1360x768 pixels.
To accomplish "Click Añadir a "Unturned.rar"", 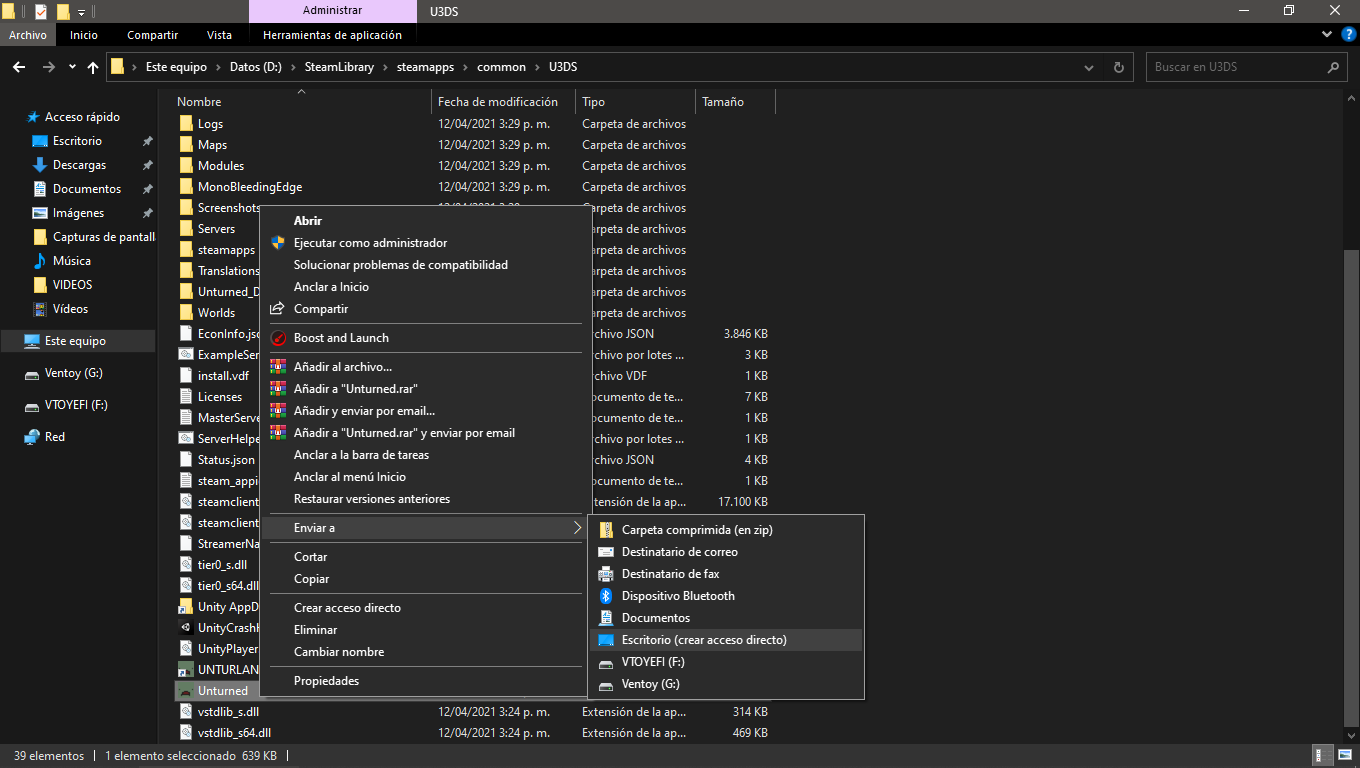I will 356,389.
